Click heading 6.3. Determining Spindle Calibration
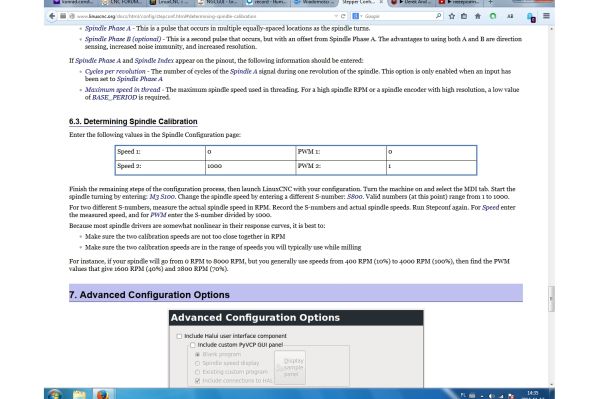Image resolution: width=599 pixels, height=399 pixels. 133,122
